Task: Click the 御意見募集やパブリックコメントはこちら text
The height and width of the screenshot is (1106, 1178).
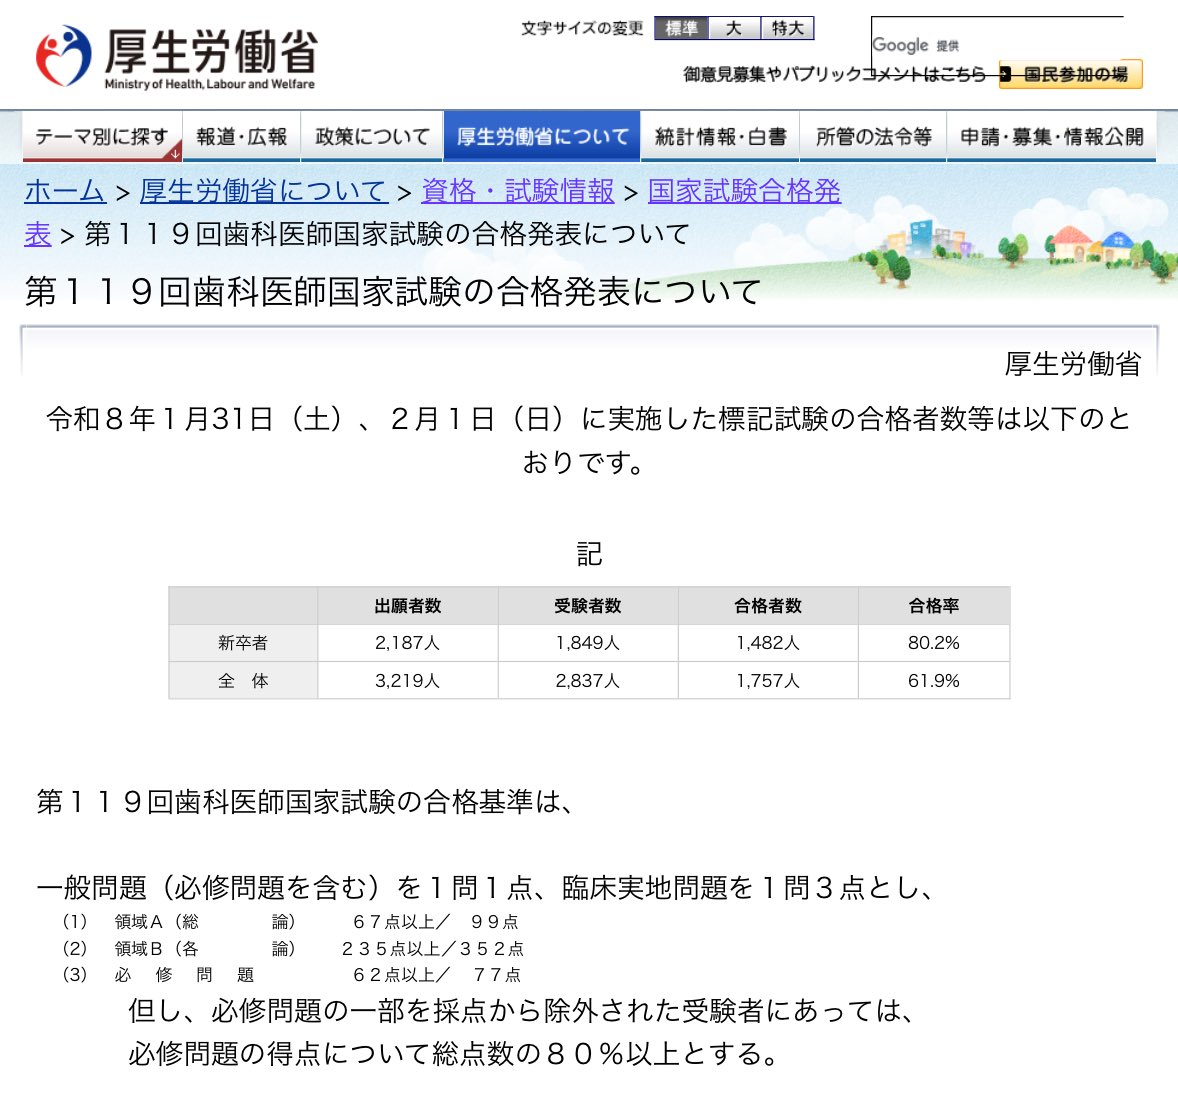Action: point(834,74)
